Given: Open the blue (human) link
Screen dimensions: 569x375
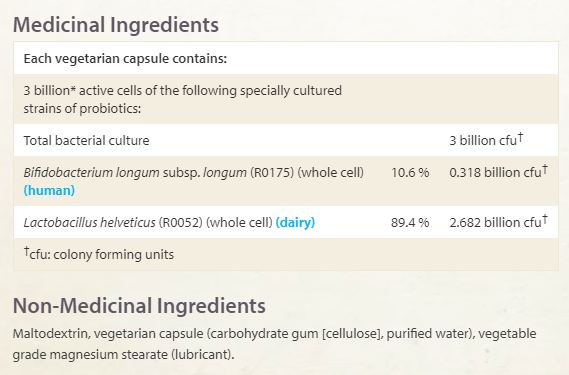Looking at the screenshot, I should click(49, 190).
